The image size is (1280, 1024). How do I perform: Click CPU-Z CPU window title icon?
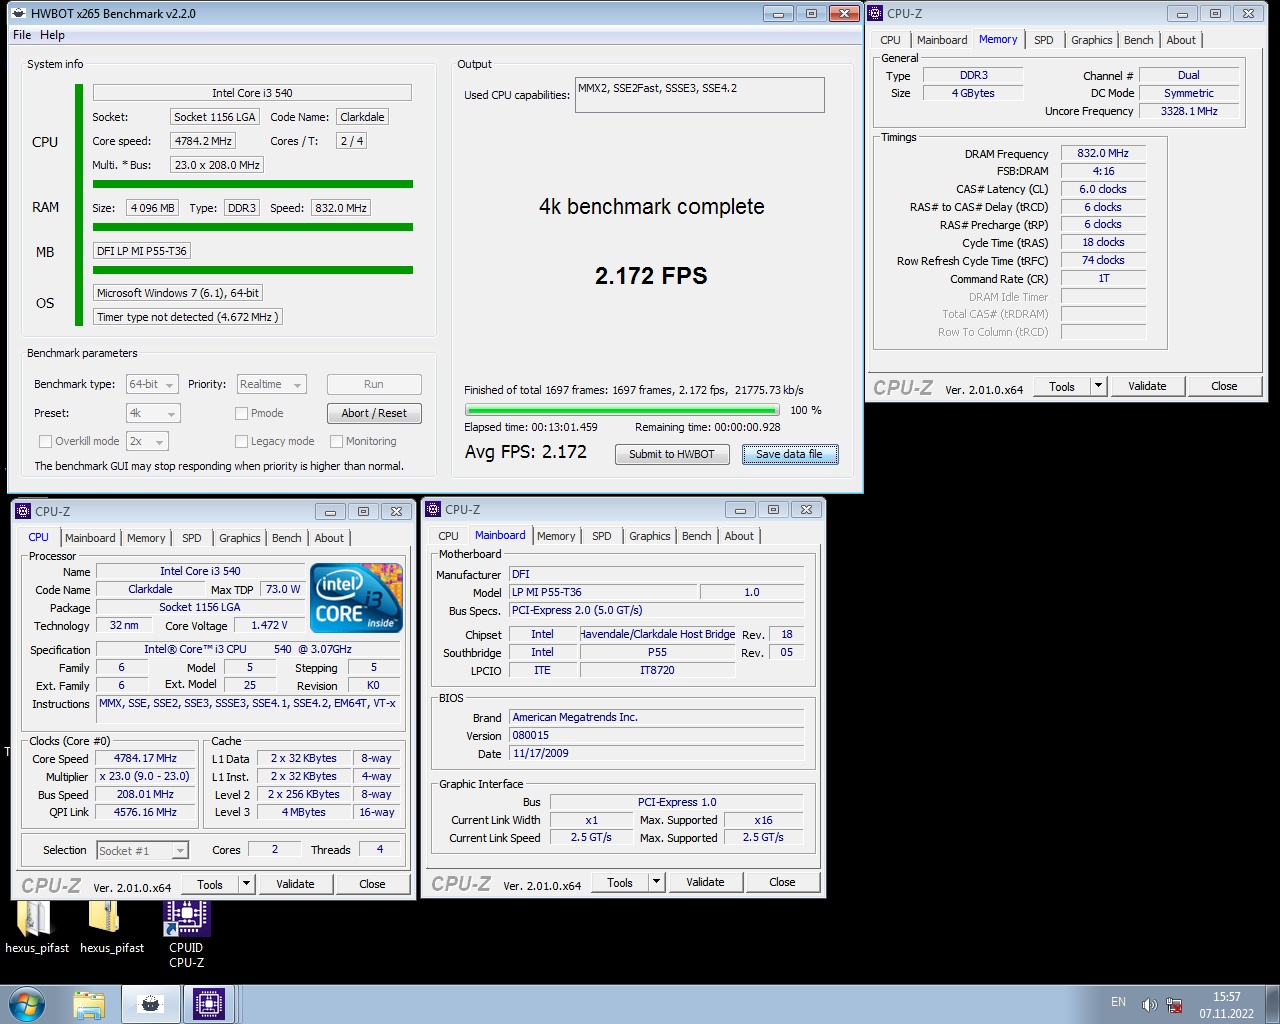(x=24, y=511)
